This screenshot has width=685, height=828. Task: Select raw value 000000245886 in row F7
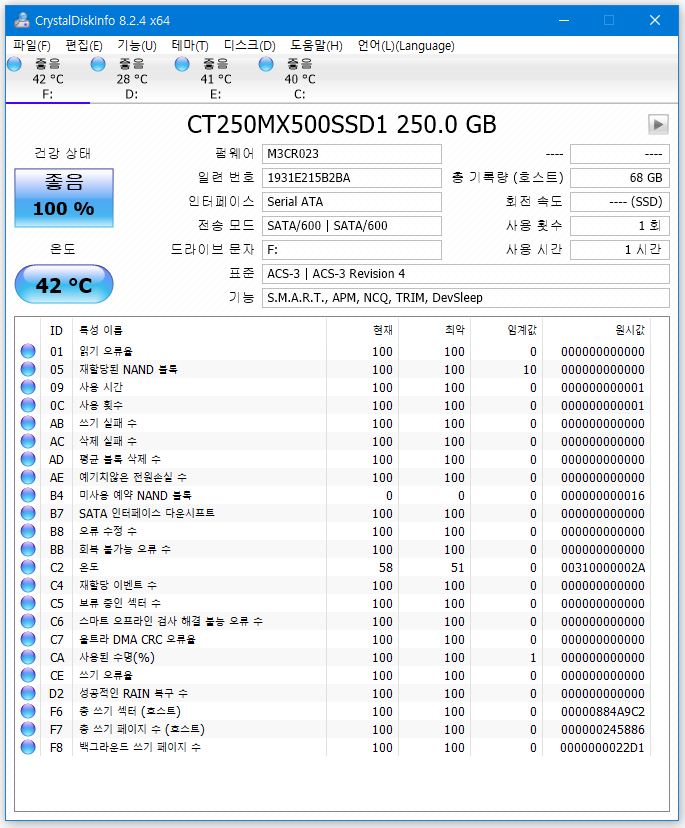603,730
